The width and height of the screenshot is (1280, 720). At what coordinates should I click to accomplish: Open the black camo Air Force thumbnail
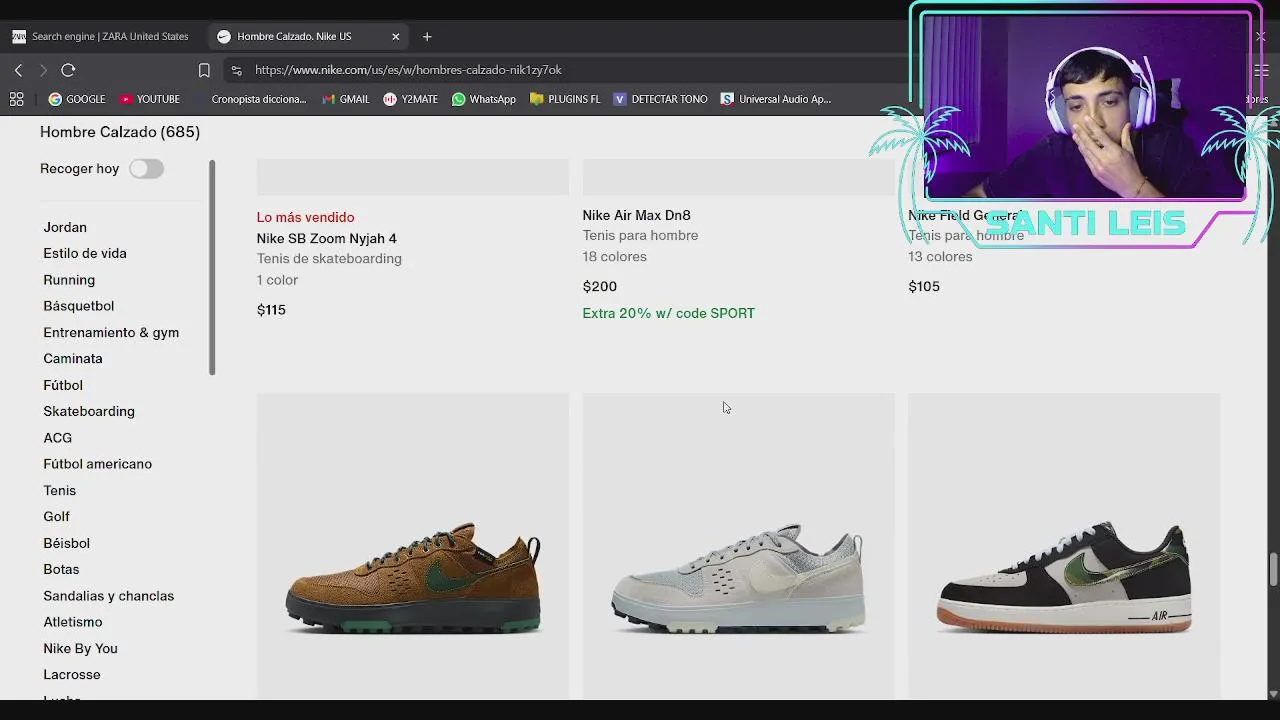pos(1064,546)
